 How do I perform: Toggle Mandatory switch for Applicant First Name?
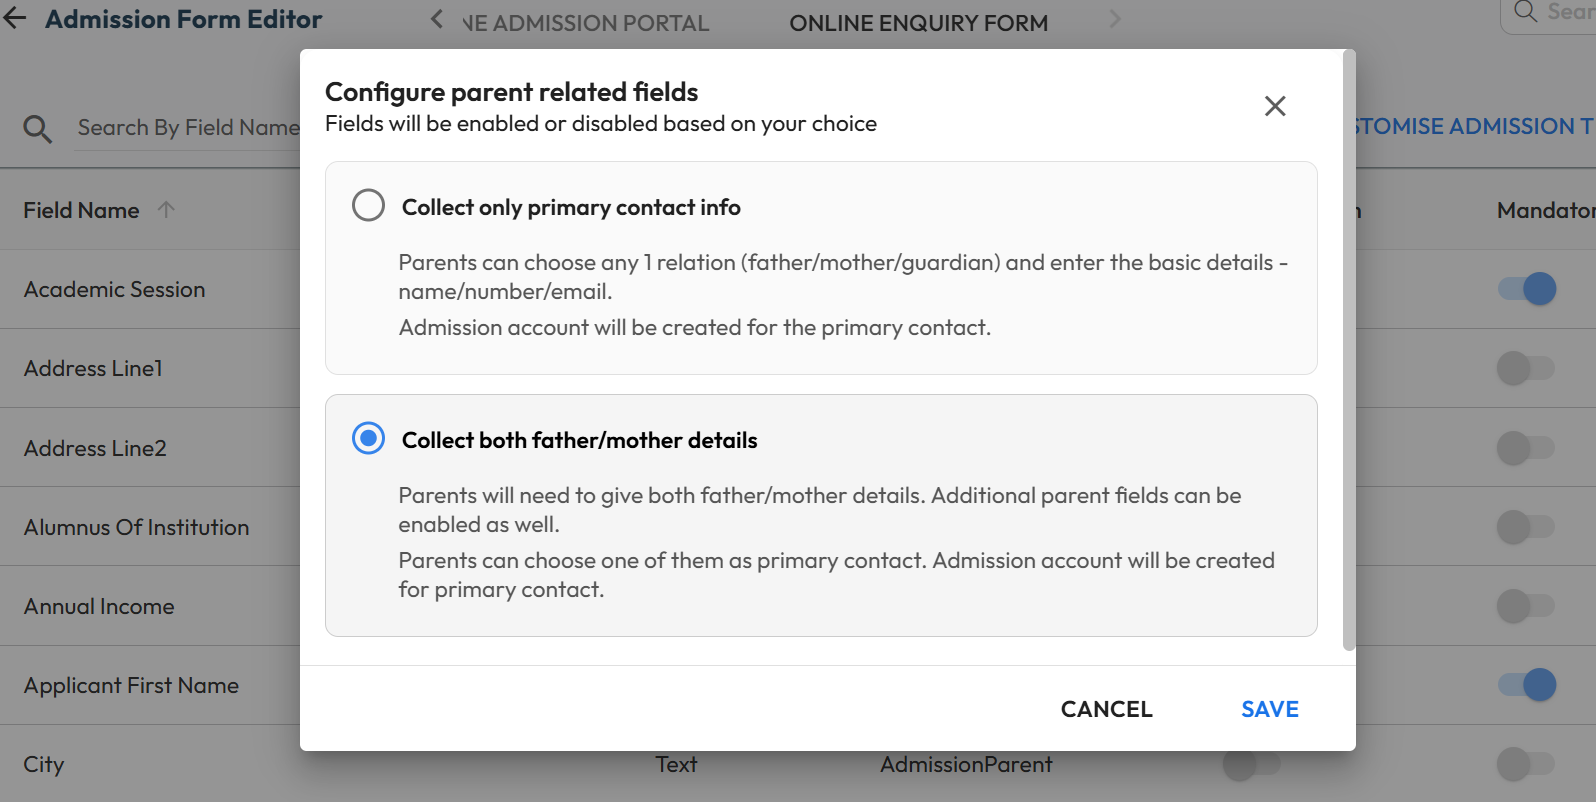[1526, 685]
